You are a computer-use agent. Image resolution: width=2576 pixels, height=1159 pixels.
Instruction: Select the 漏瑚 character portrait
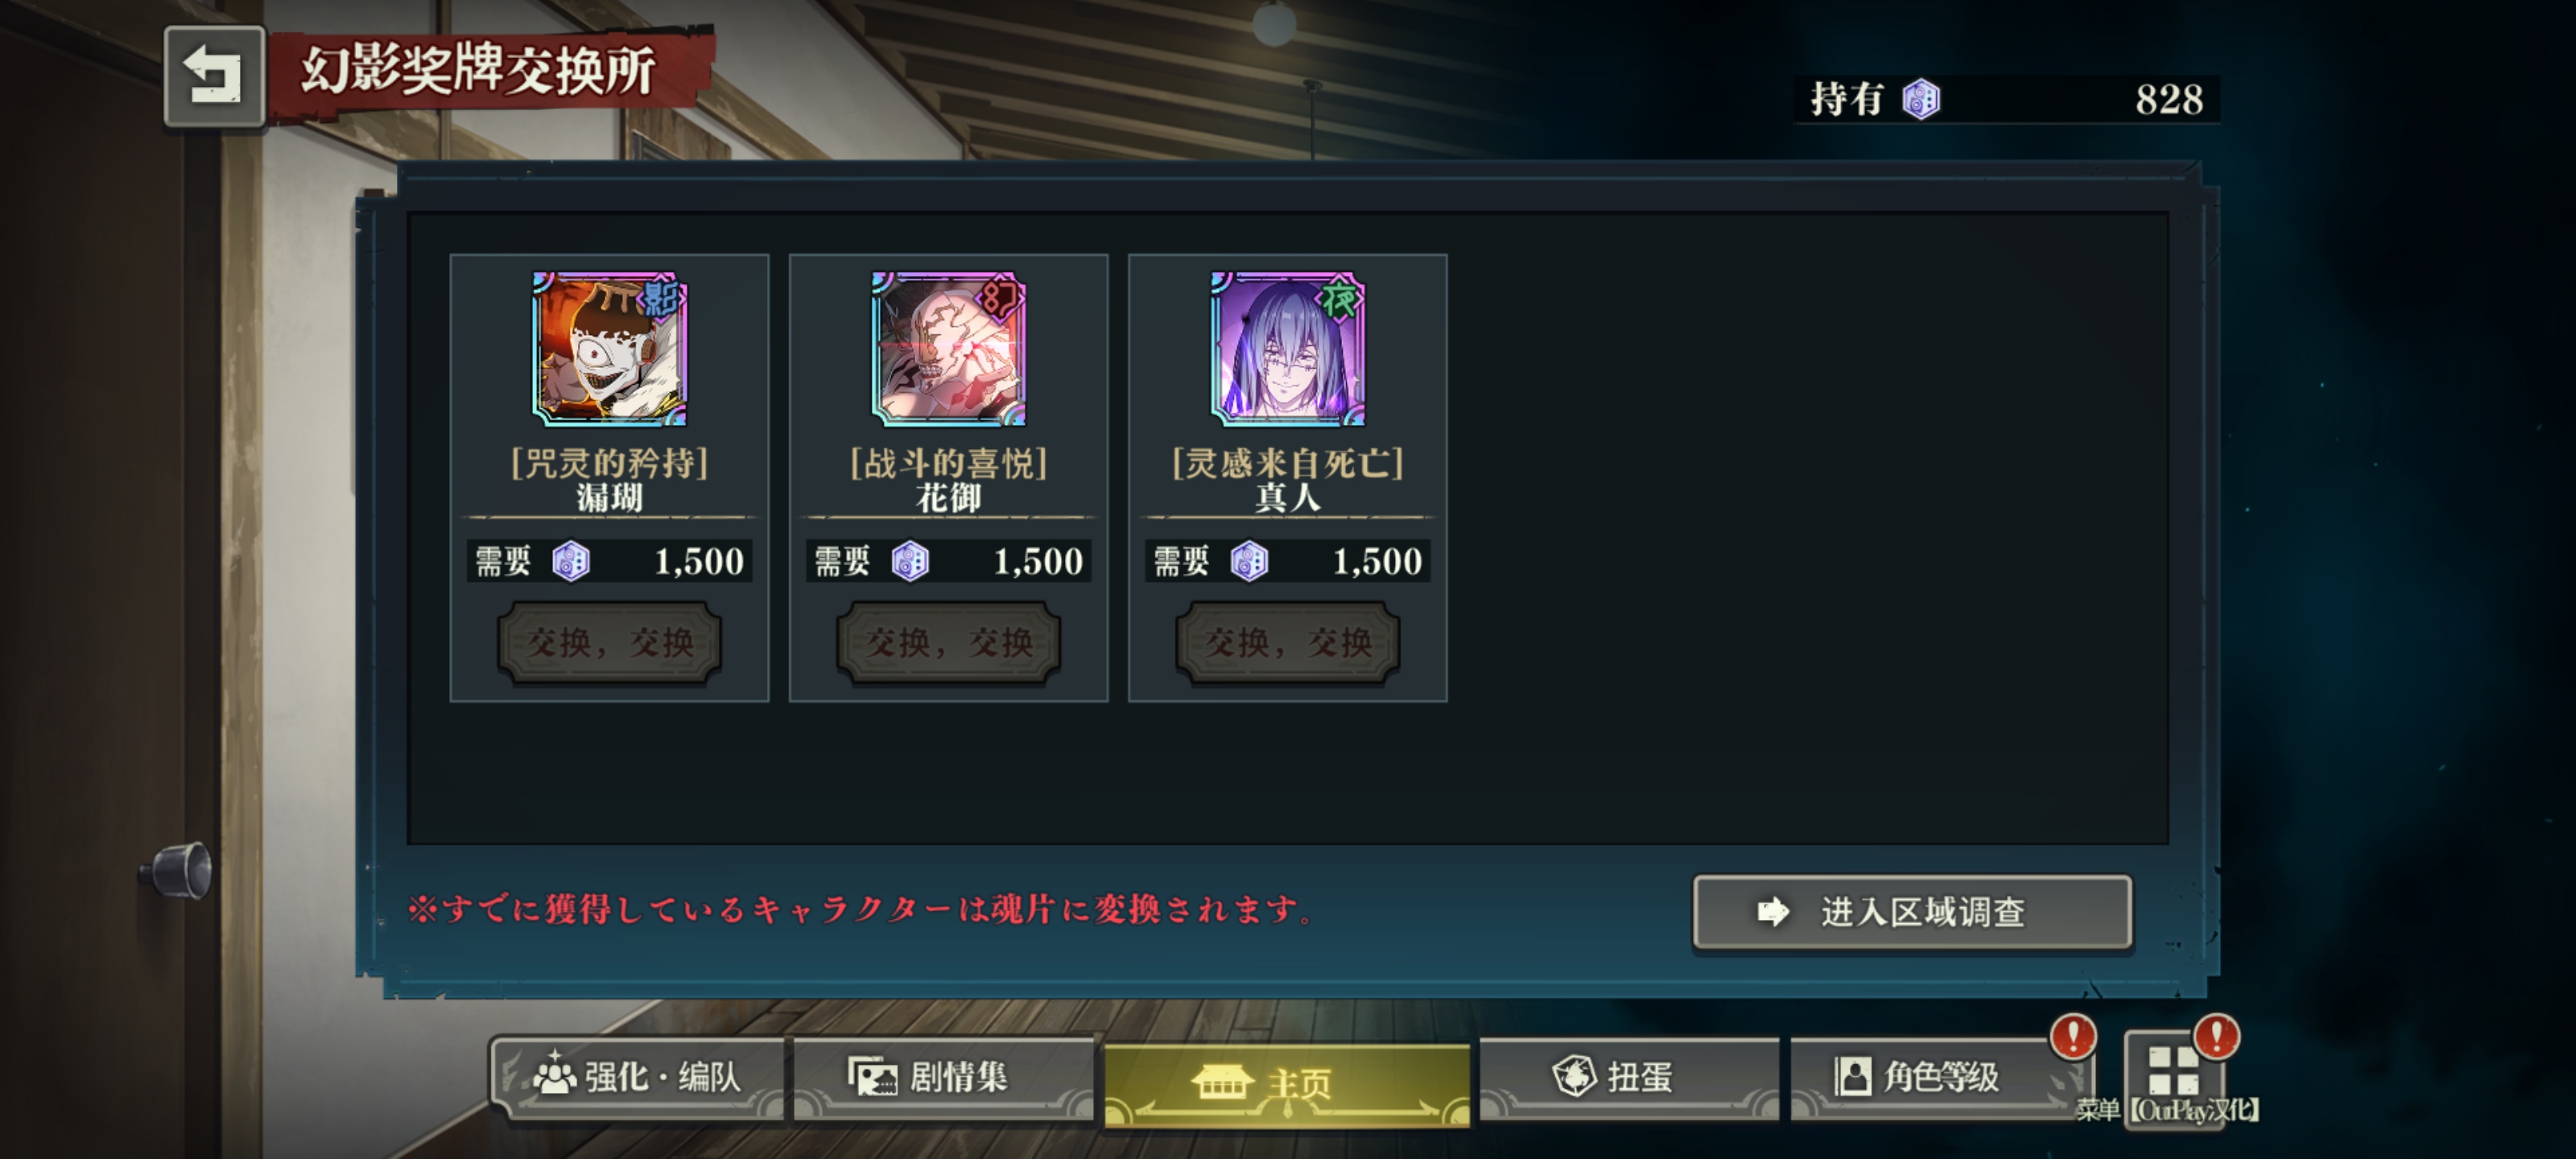point(609,348)
